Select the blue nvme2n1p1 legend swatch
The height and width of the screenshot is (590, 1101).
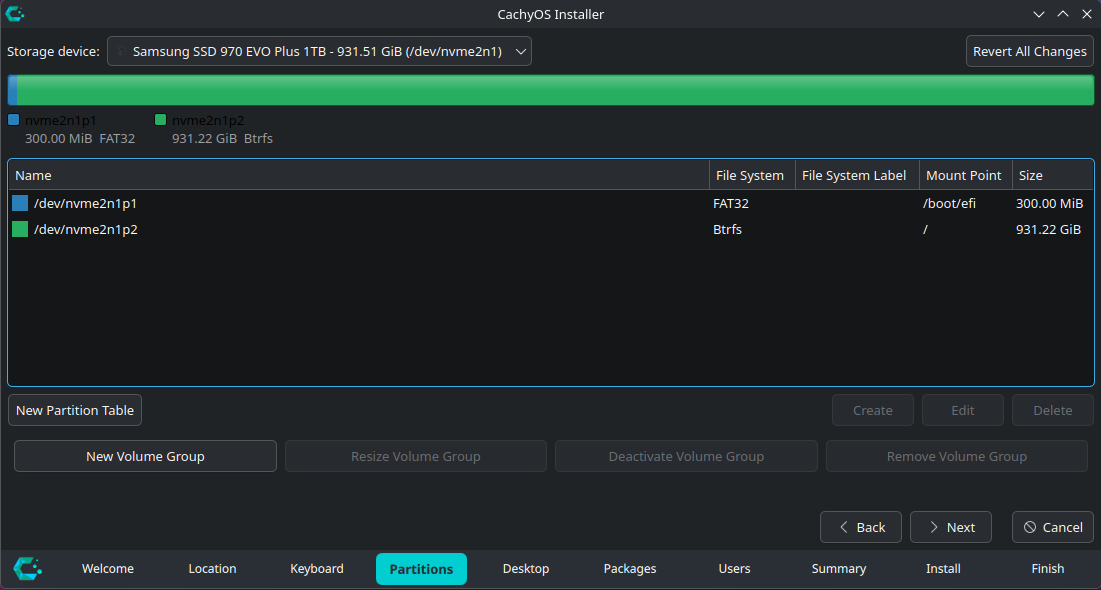[x=13, y=120]
